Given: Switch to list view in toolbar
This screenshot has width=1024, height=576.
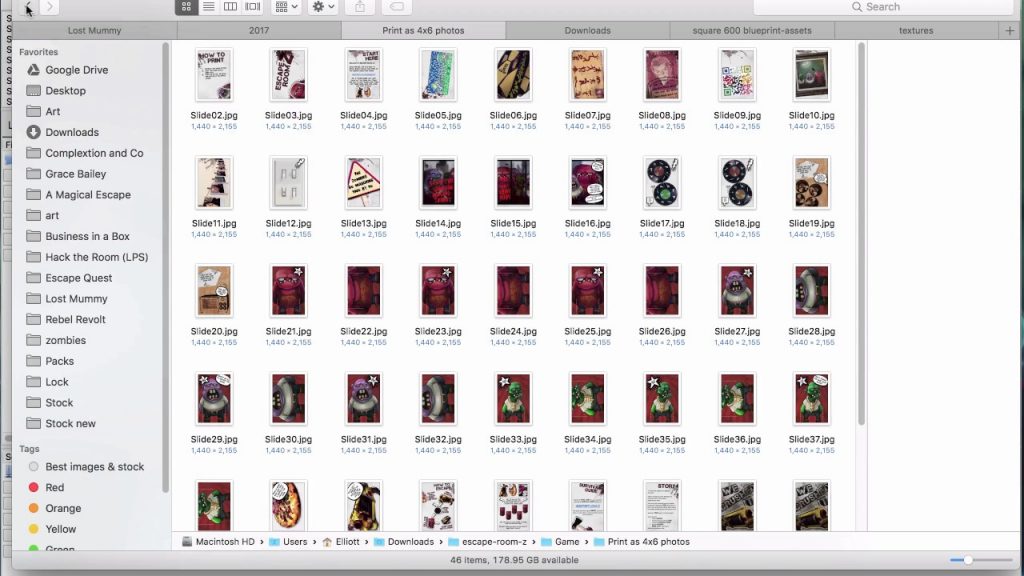Looking at the screenshot, I should [x=208, y=7].
